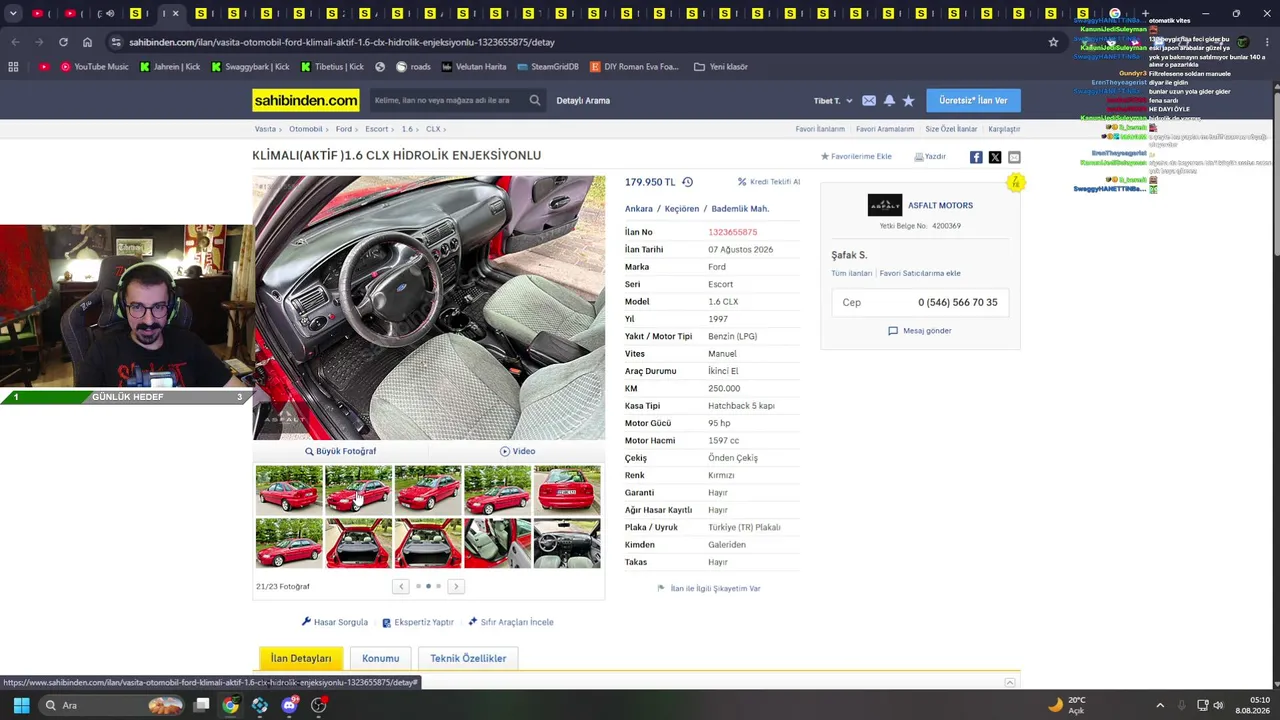
Task: Open the Teknik Özellikler tab
Action: pyautogui.click(x=468, y=658)
